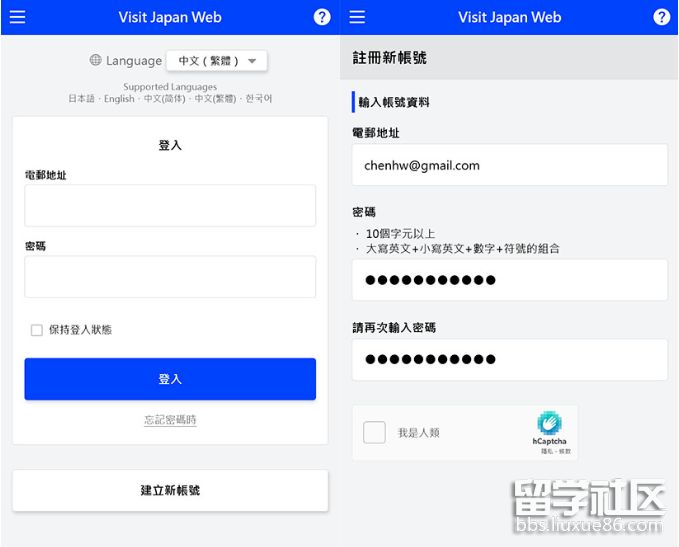Screen dimensions: 679x547
Task: Open the 忘記密碼時 link
Action: pos(170,420)
